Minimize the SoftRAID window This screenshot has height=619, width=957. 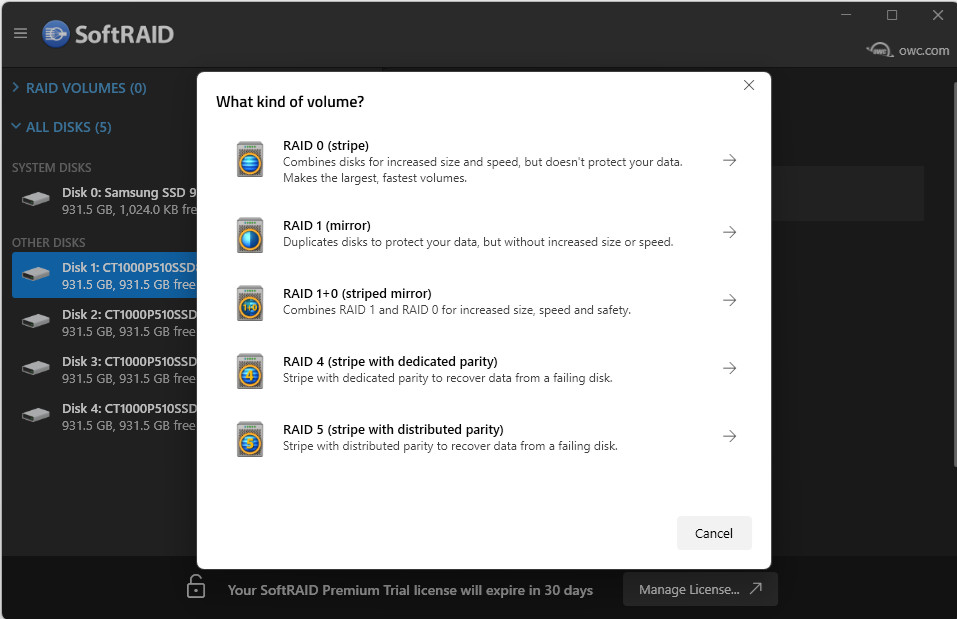click(846, 15)
